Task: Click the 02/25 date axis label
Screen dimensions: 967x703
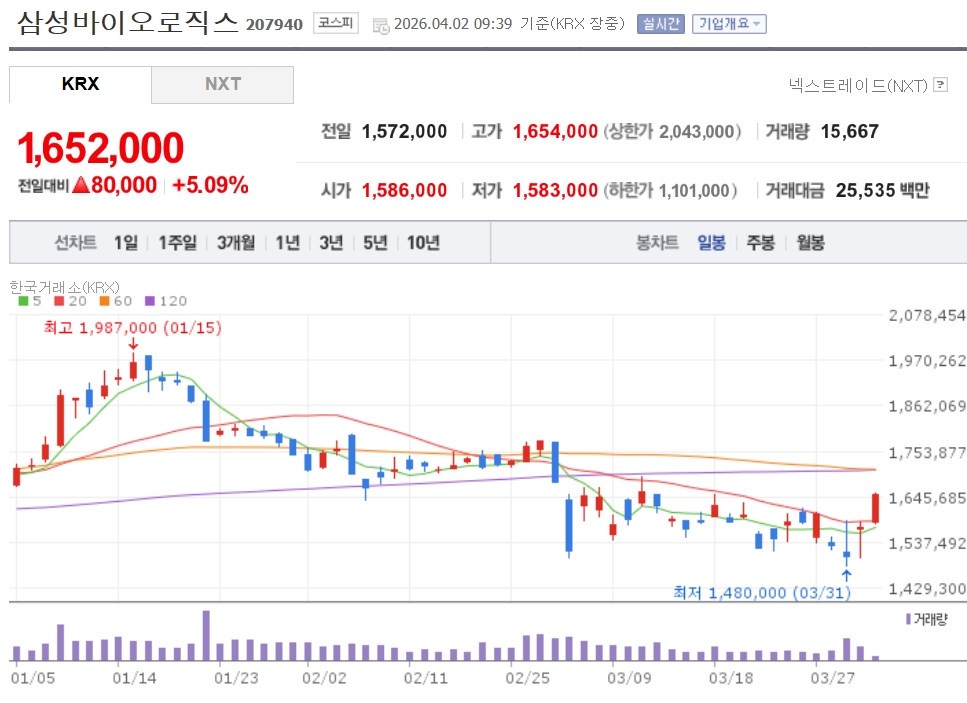Action: (x=527, y=678)
